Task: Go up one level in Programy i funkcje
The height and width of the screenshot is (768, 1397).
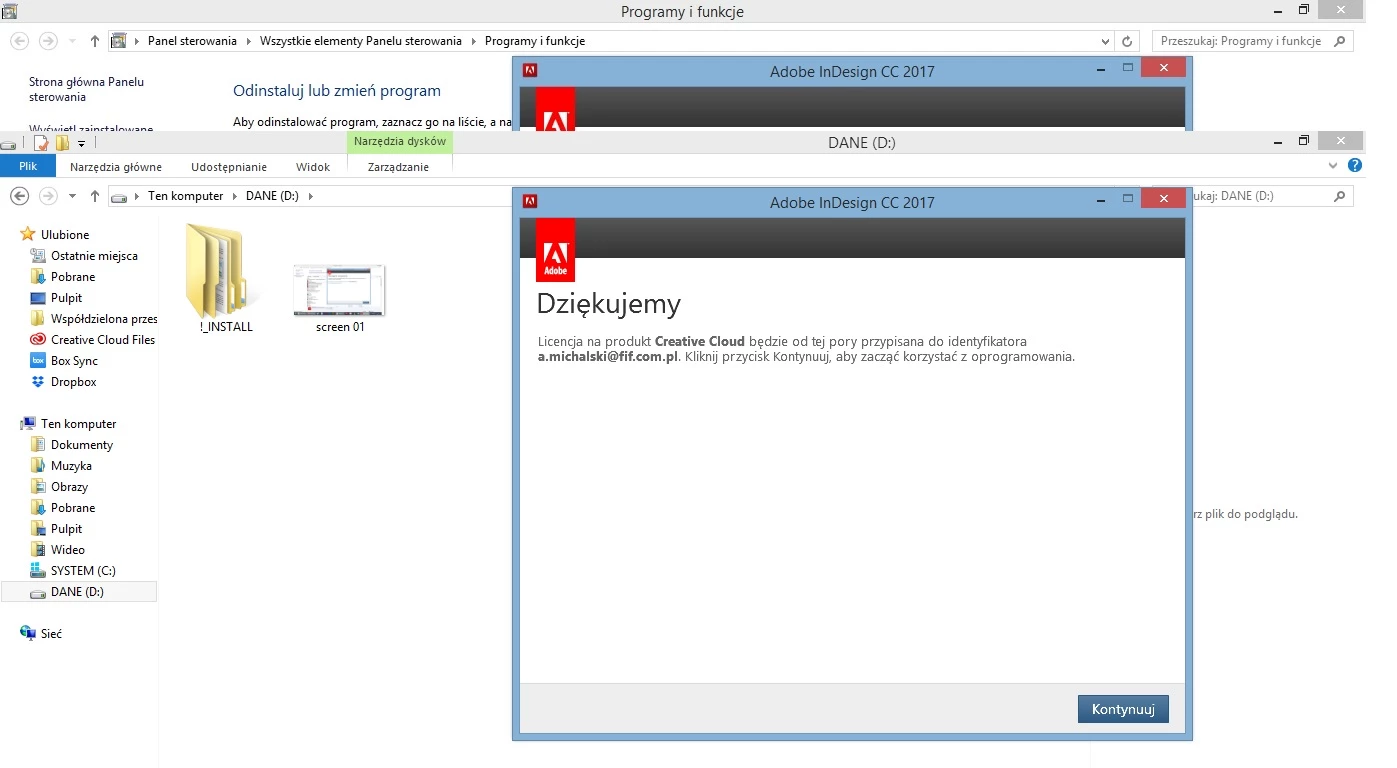Action: pos(95,41)
